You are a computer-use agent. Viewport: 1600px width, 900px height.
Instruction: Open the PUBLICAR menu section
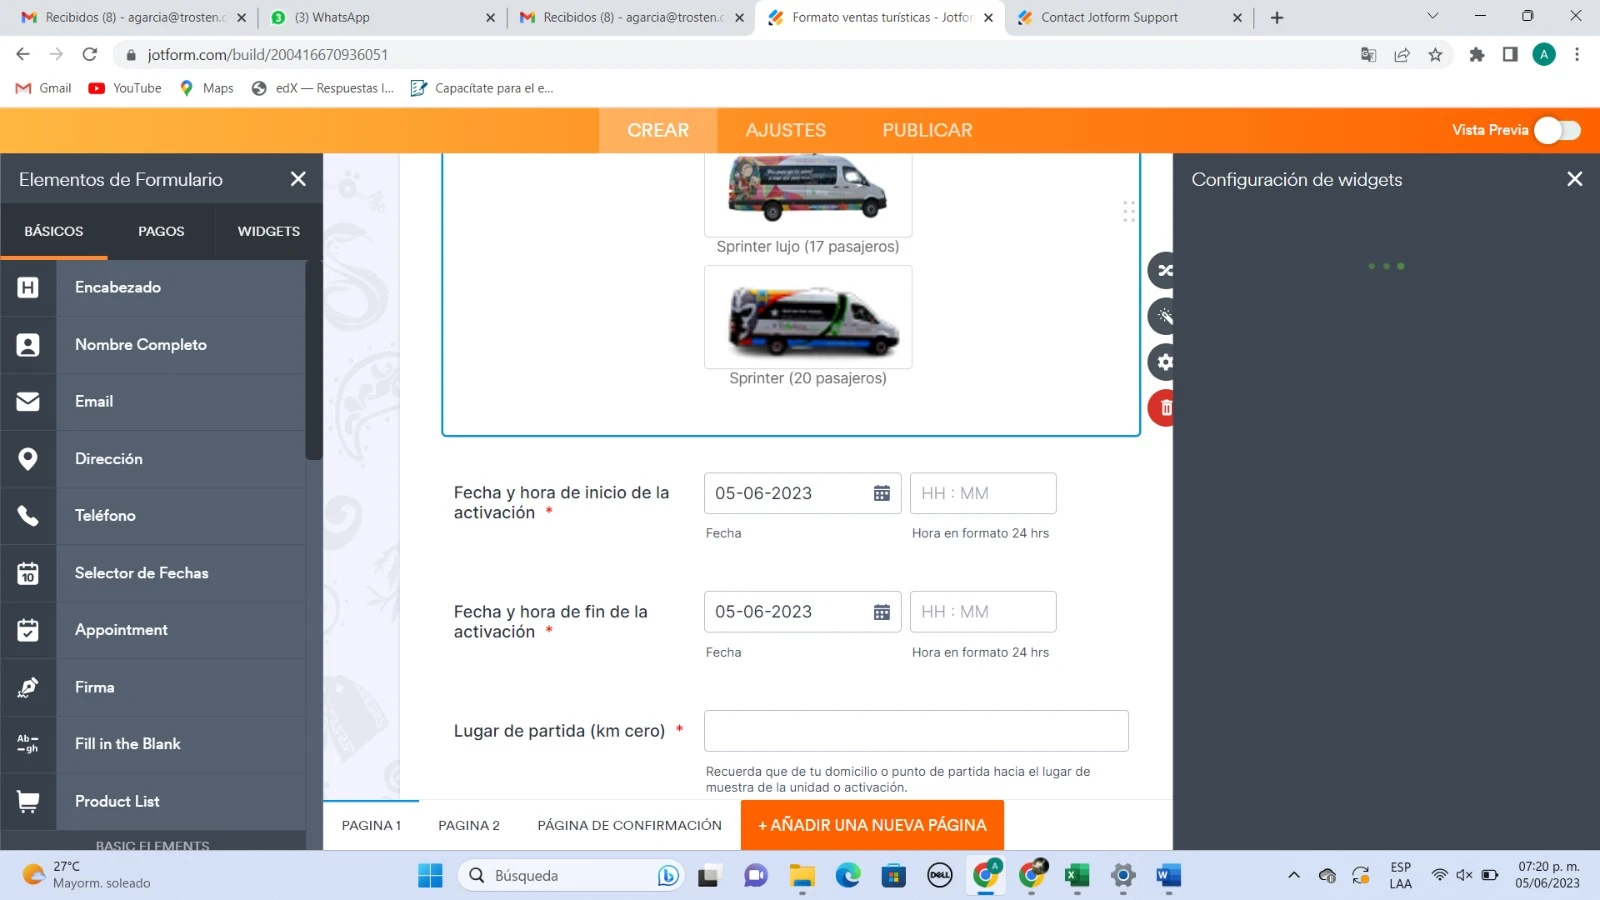927,130
